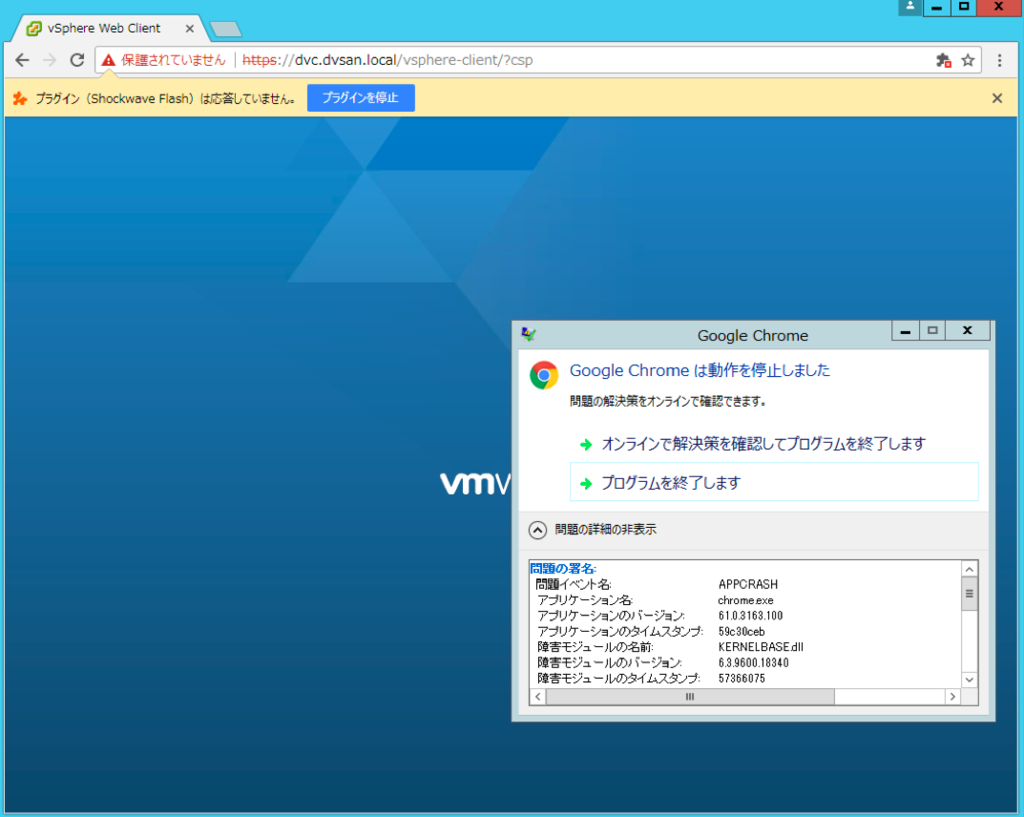Select the vSphere Web Client tab
This screenshot has height=817, width=1024.
coord(103,28)
